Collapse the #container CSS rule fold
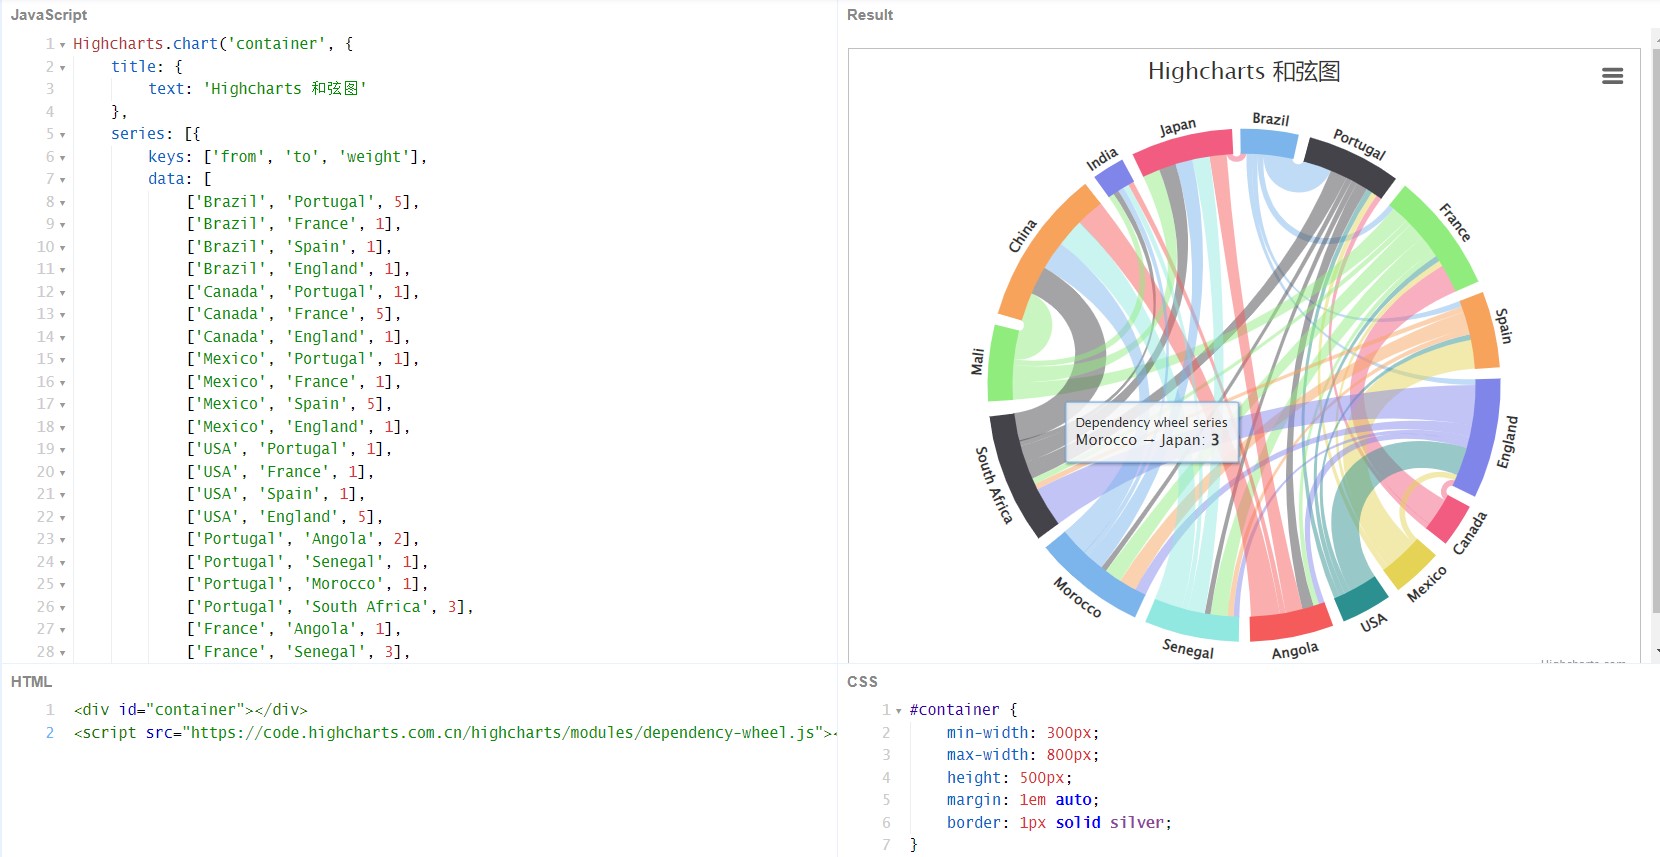 tap(898, 711)
